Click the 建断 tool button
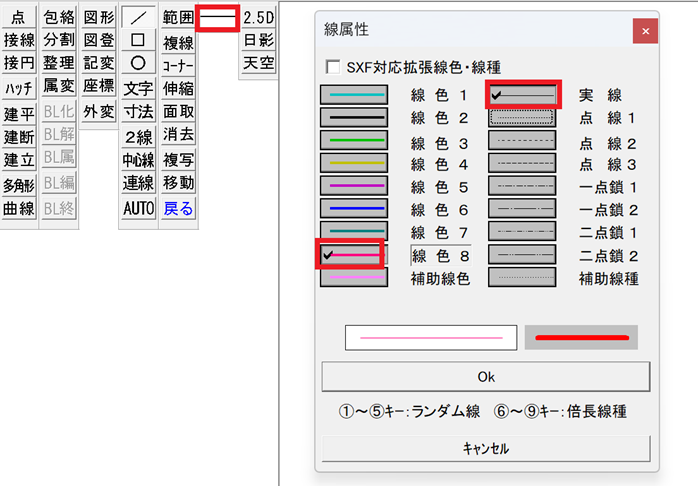 19,137
